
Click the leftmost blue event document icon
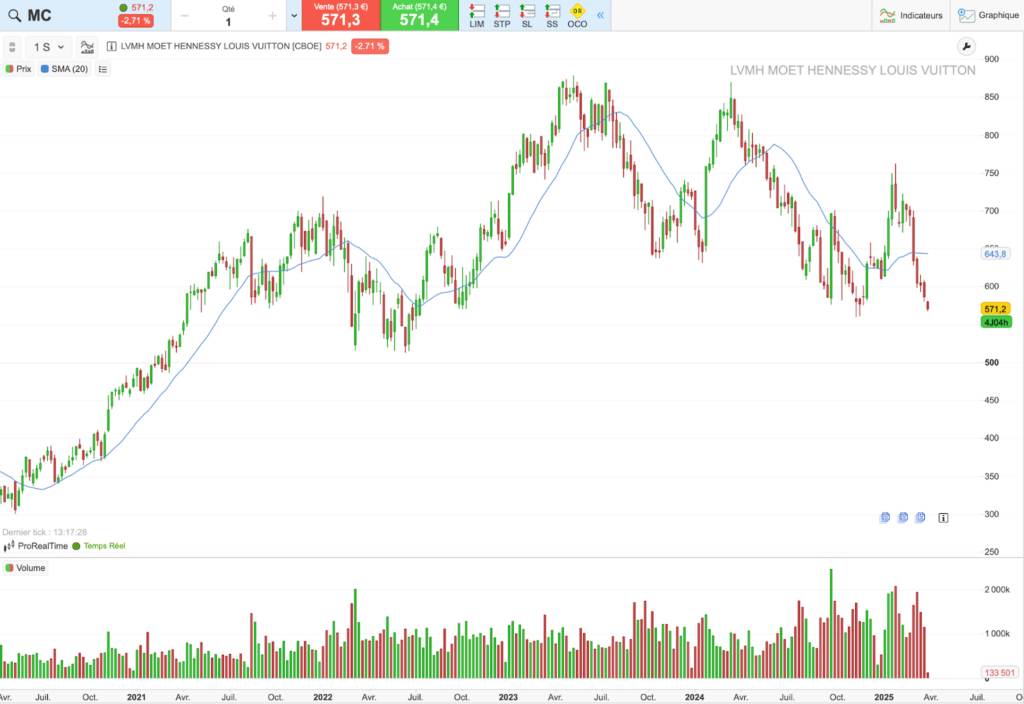tap(885, 517)
